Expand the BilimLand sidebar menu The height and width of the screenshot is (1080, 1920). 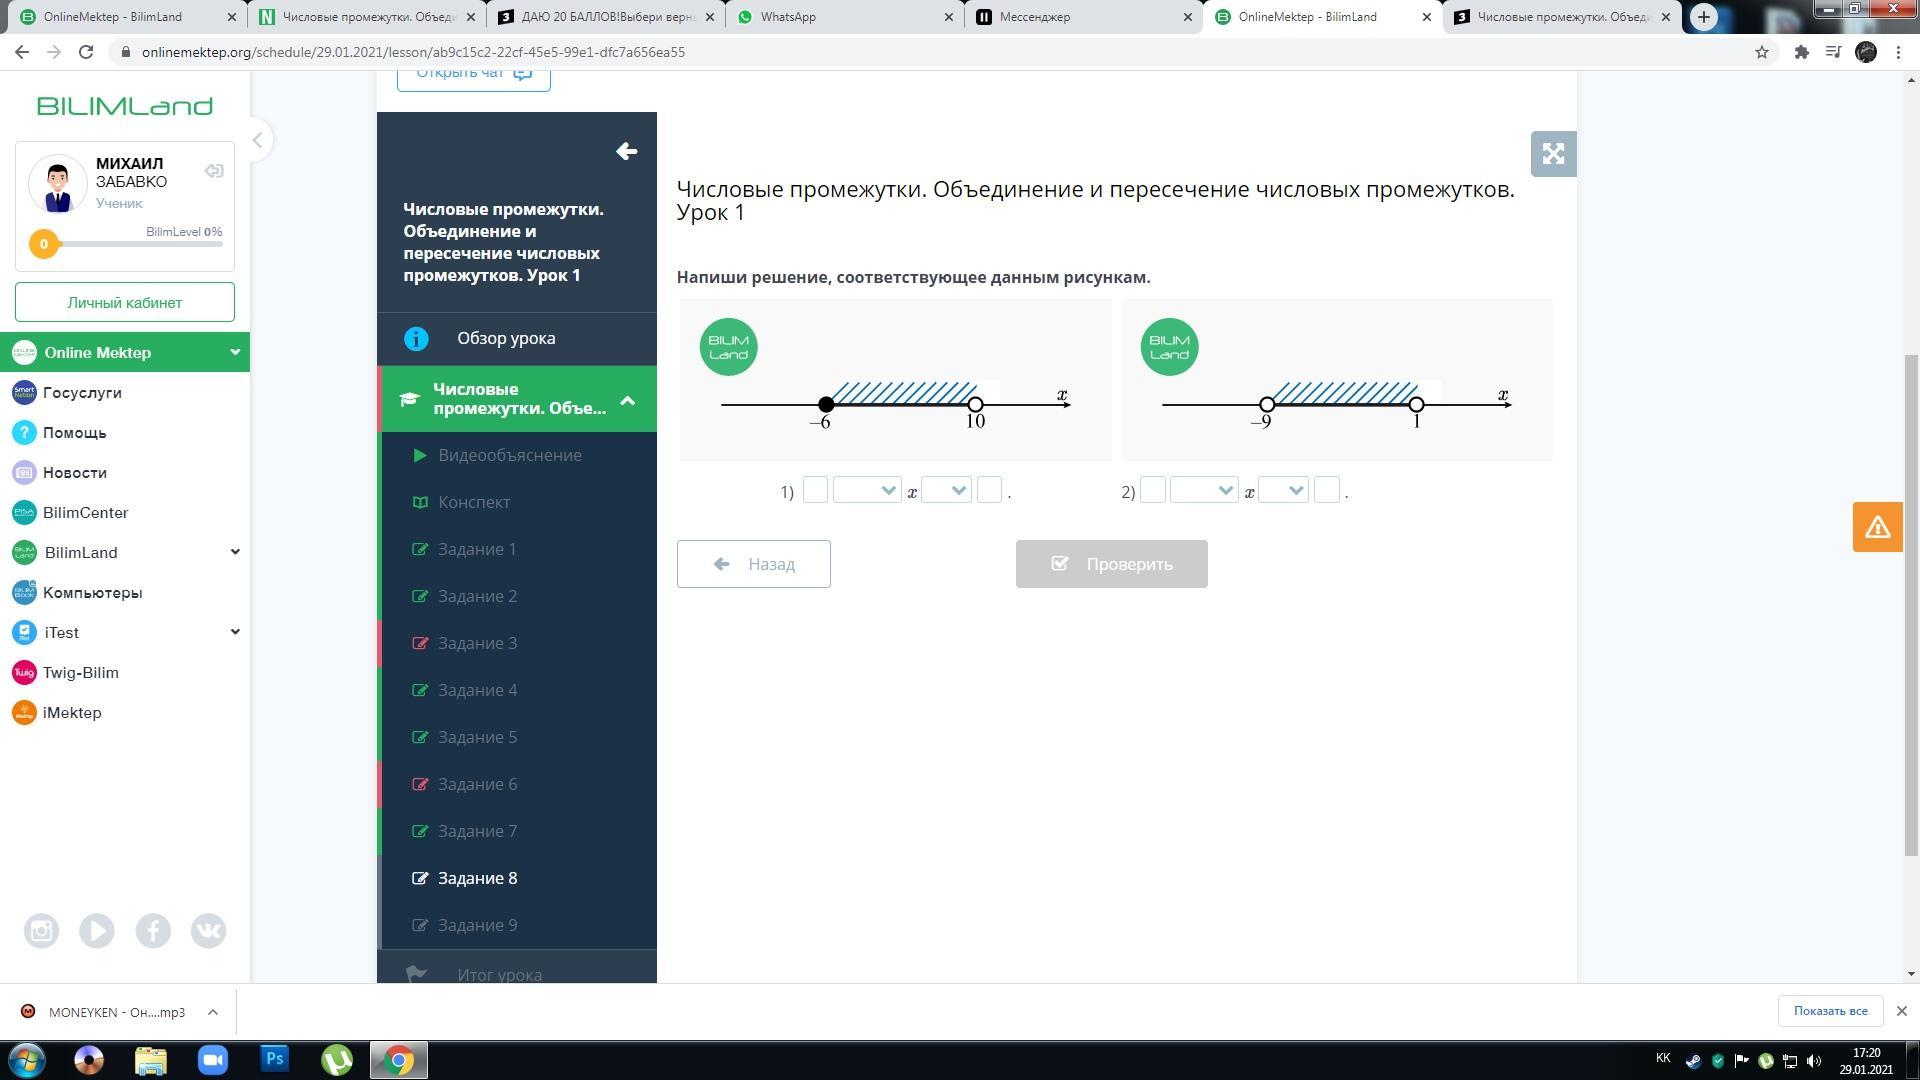[x=235, y=552]
